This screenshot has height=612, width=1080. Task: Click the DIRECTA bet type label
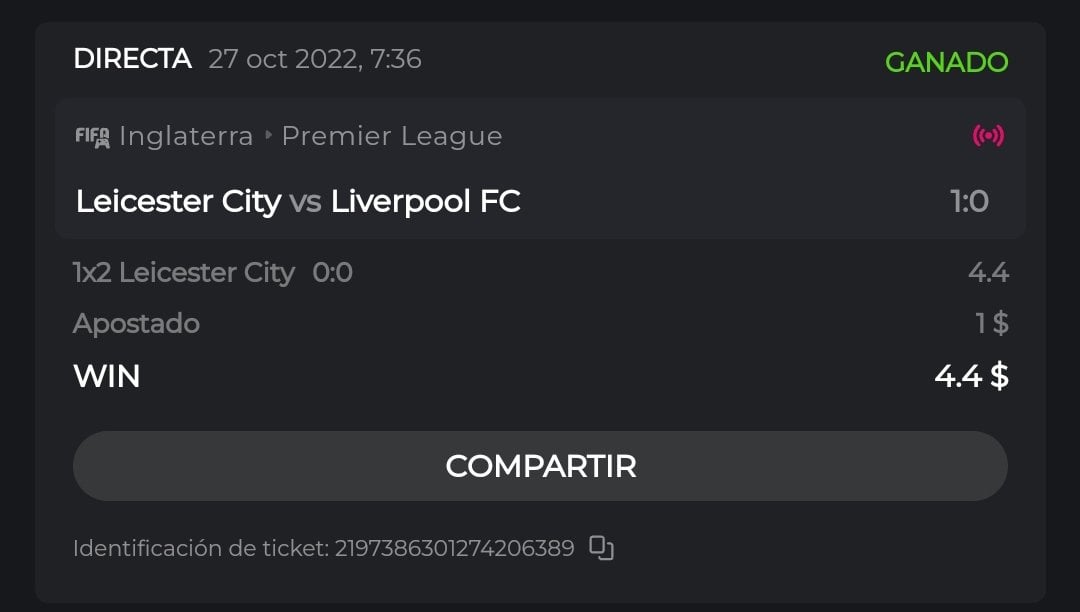pos(132,59)
